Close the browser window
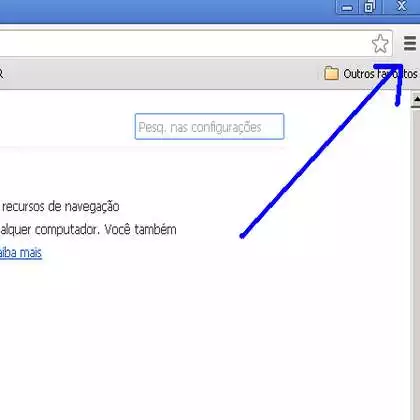The image size is (420, 420). click(401, 6)
